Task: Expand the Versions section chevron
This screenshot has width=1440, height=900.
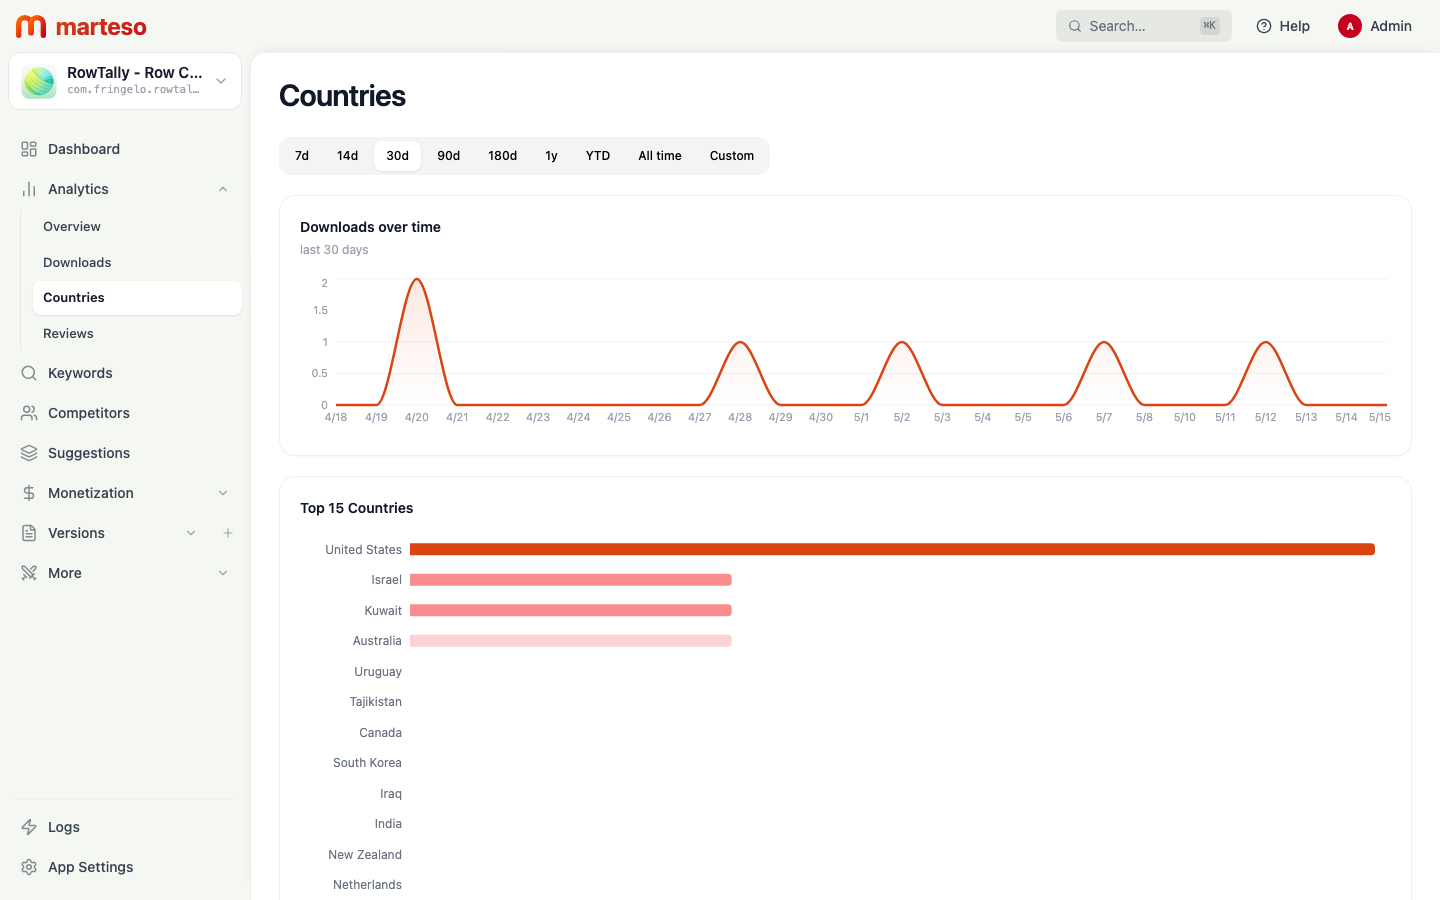Action: (191, 533)
